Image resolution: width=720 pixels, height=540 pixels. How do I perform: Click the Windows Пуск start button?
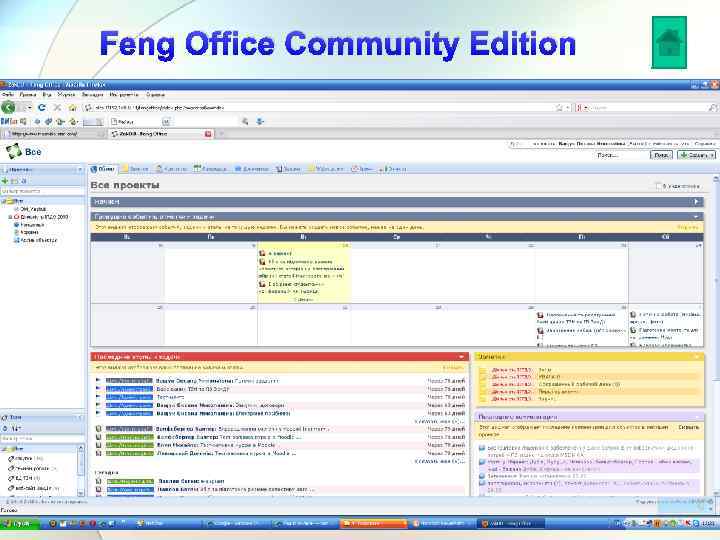tap(20, 523)
